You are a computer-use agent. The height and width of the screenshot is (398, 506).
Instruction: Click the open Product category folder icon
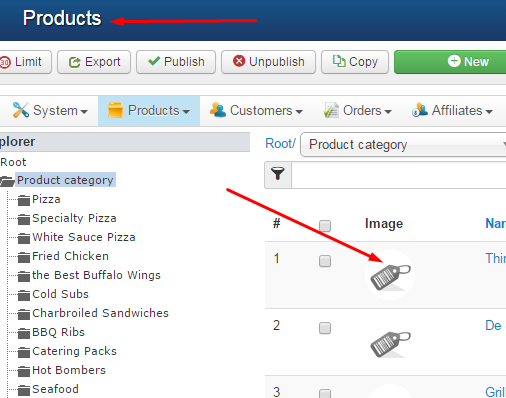point(7,181)
